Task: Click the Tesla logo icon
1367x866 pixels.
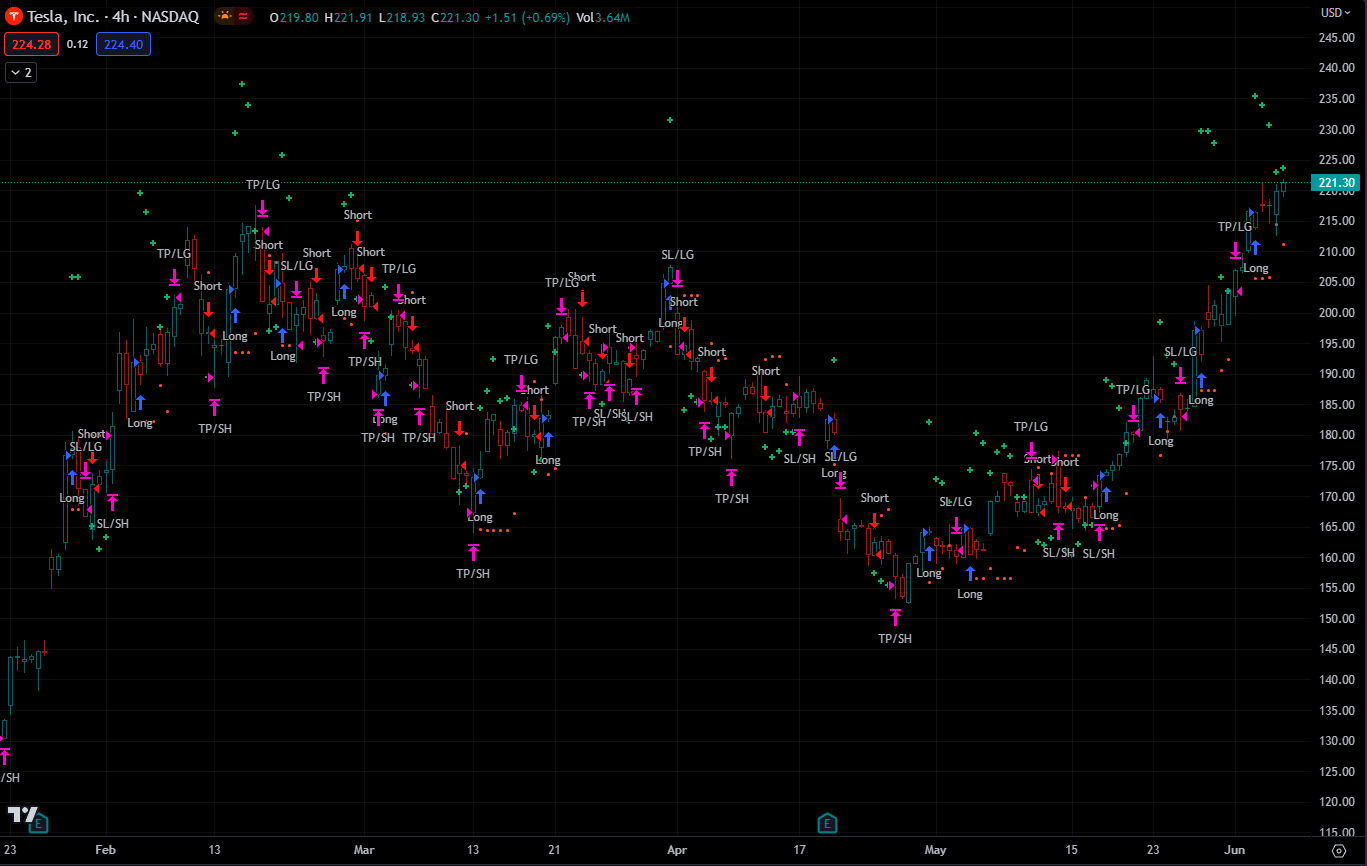Action: coord(14,17)
